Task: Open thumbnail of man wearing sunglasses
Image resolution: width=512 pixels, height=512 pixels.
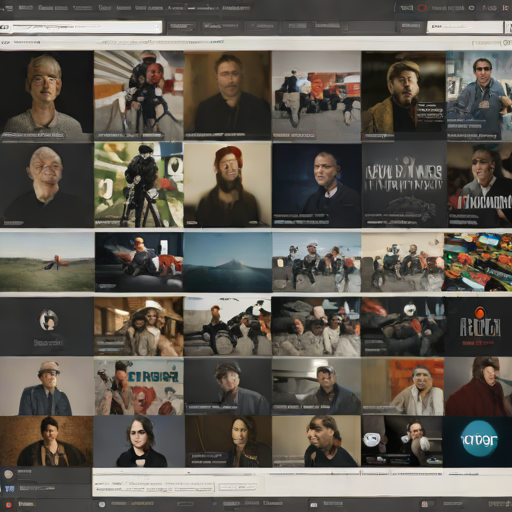Action: [x=479, y=96]
